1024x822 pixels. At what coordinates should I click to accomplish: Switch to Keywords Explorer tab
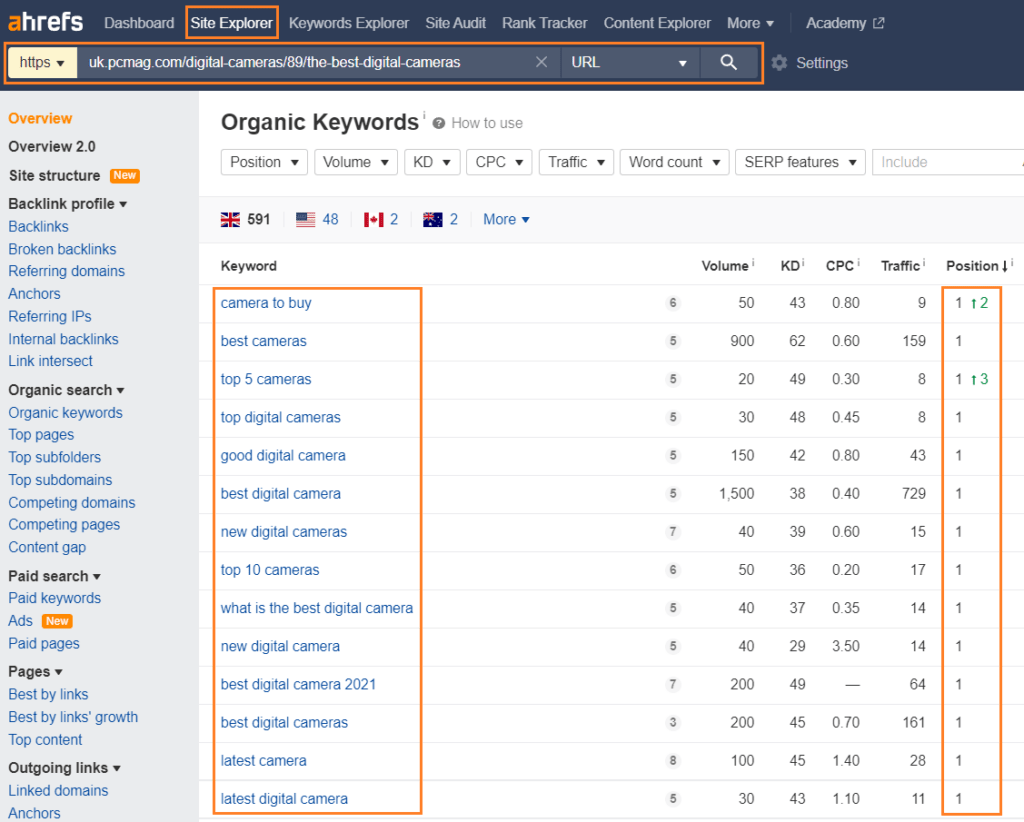tap(349, 23)
